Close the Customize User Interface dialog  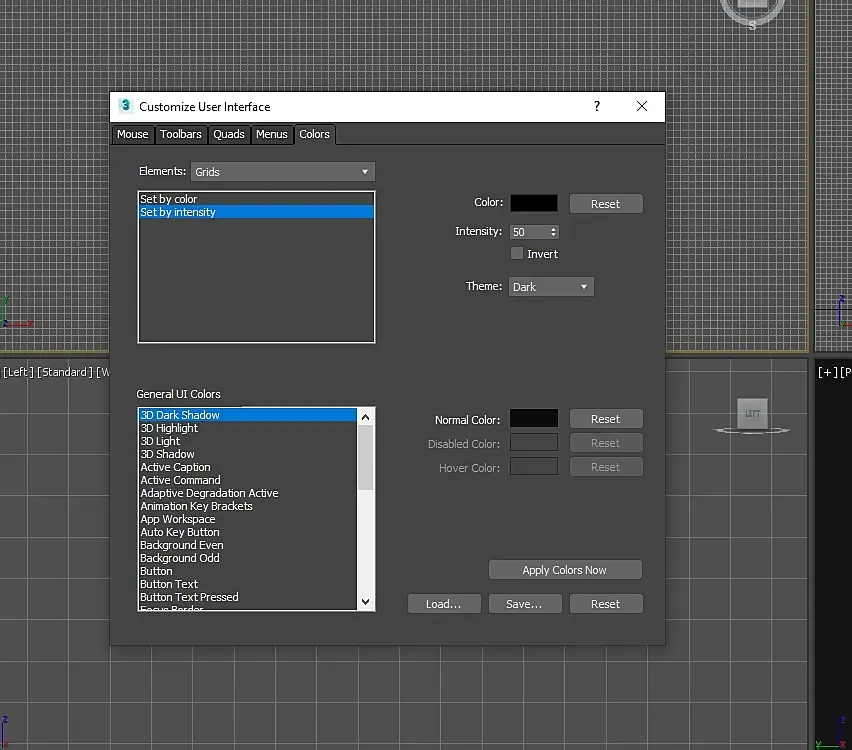tap(642, 107)
